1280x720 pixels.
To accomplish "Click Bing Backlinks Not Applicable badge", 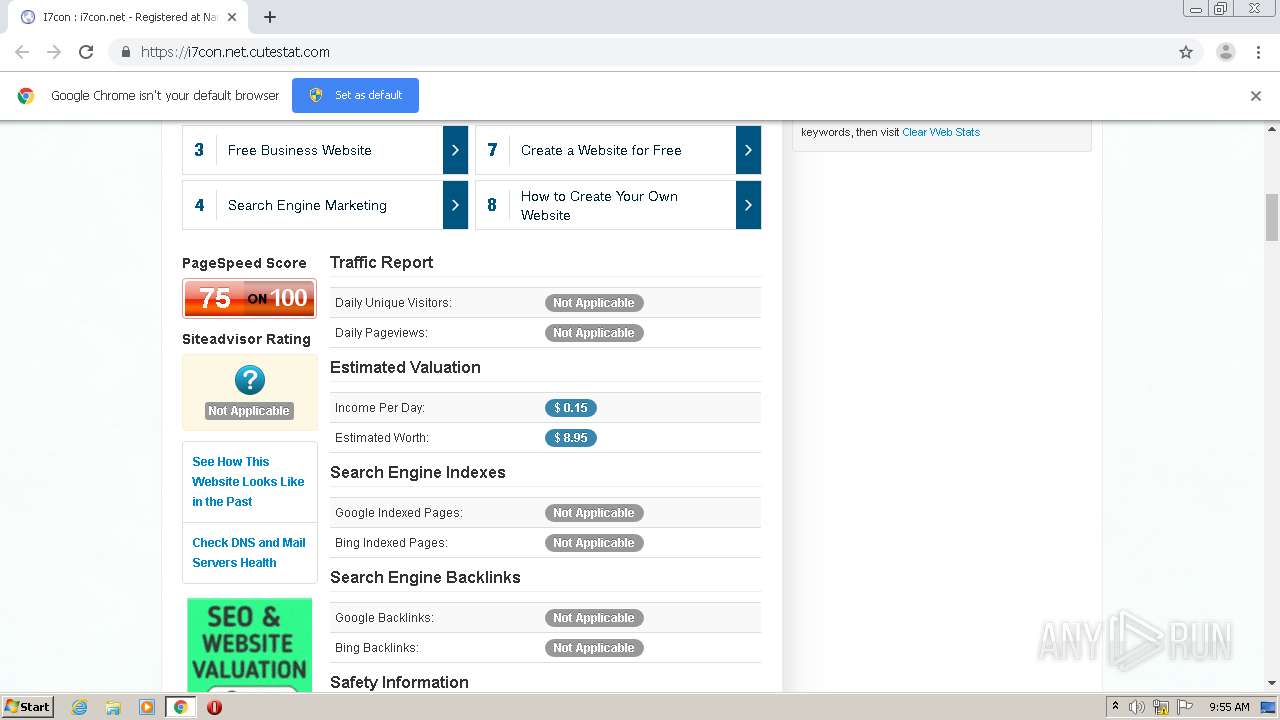I will [594, 648].
